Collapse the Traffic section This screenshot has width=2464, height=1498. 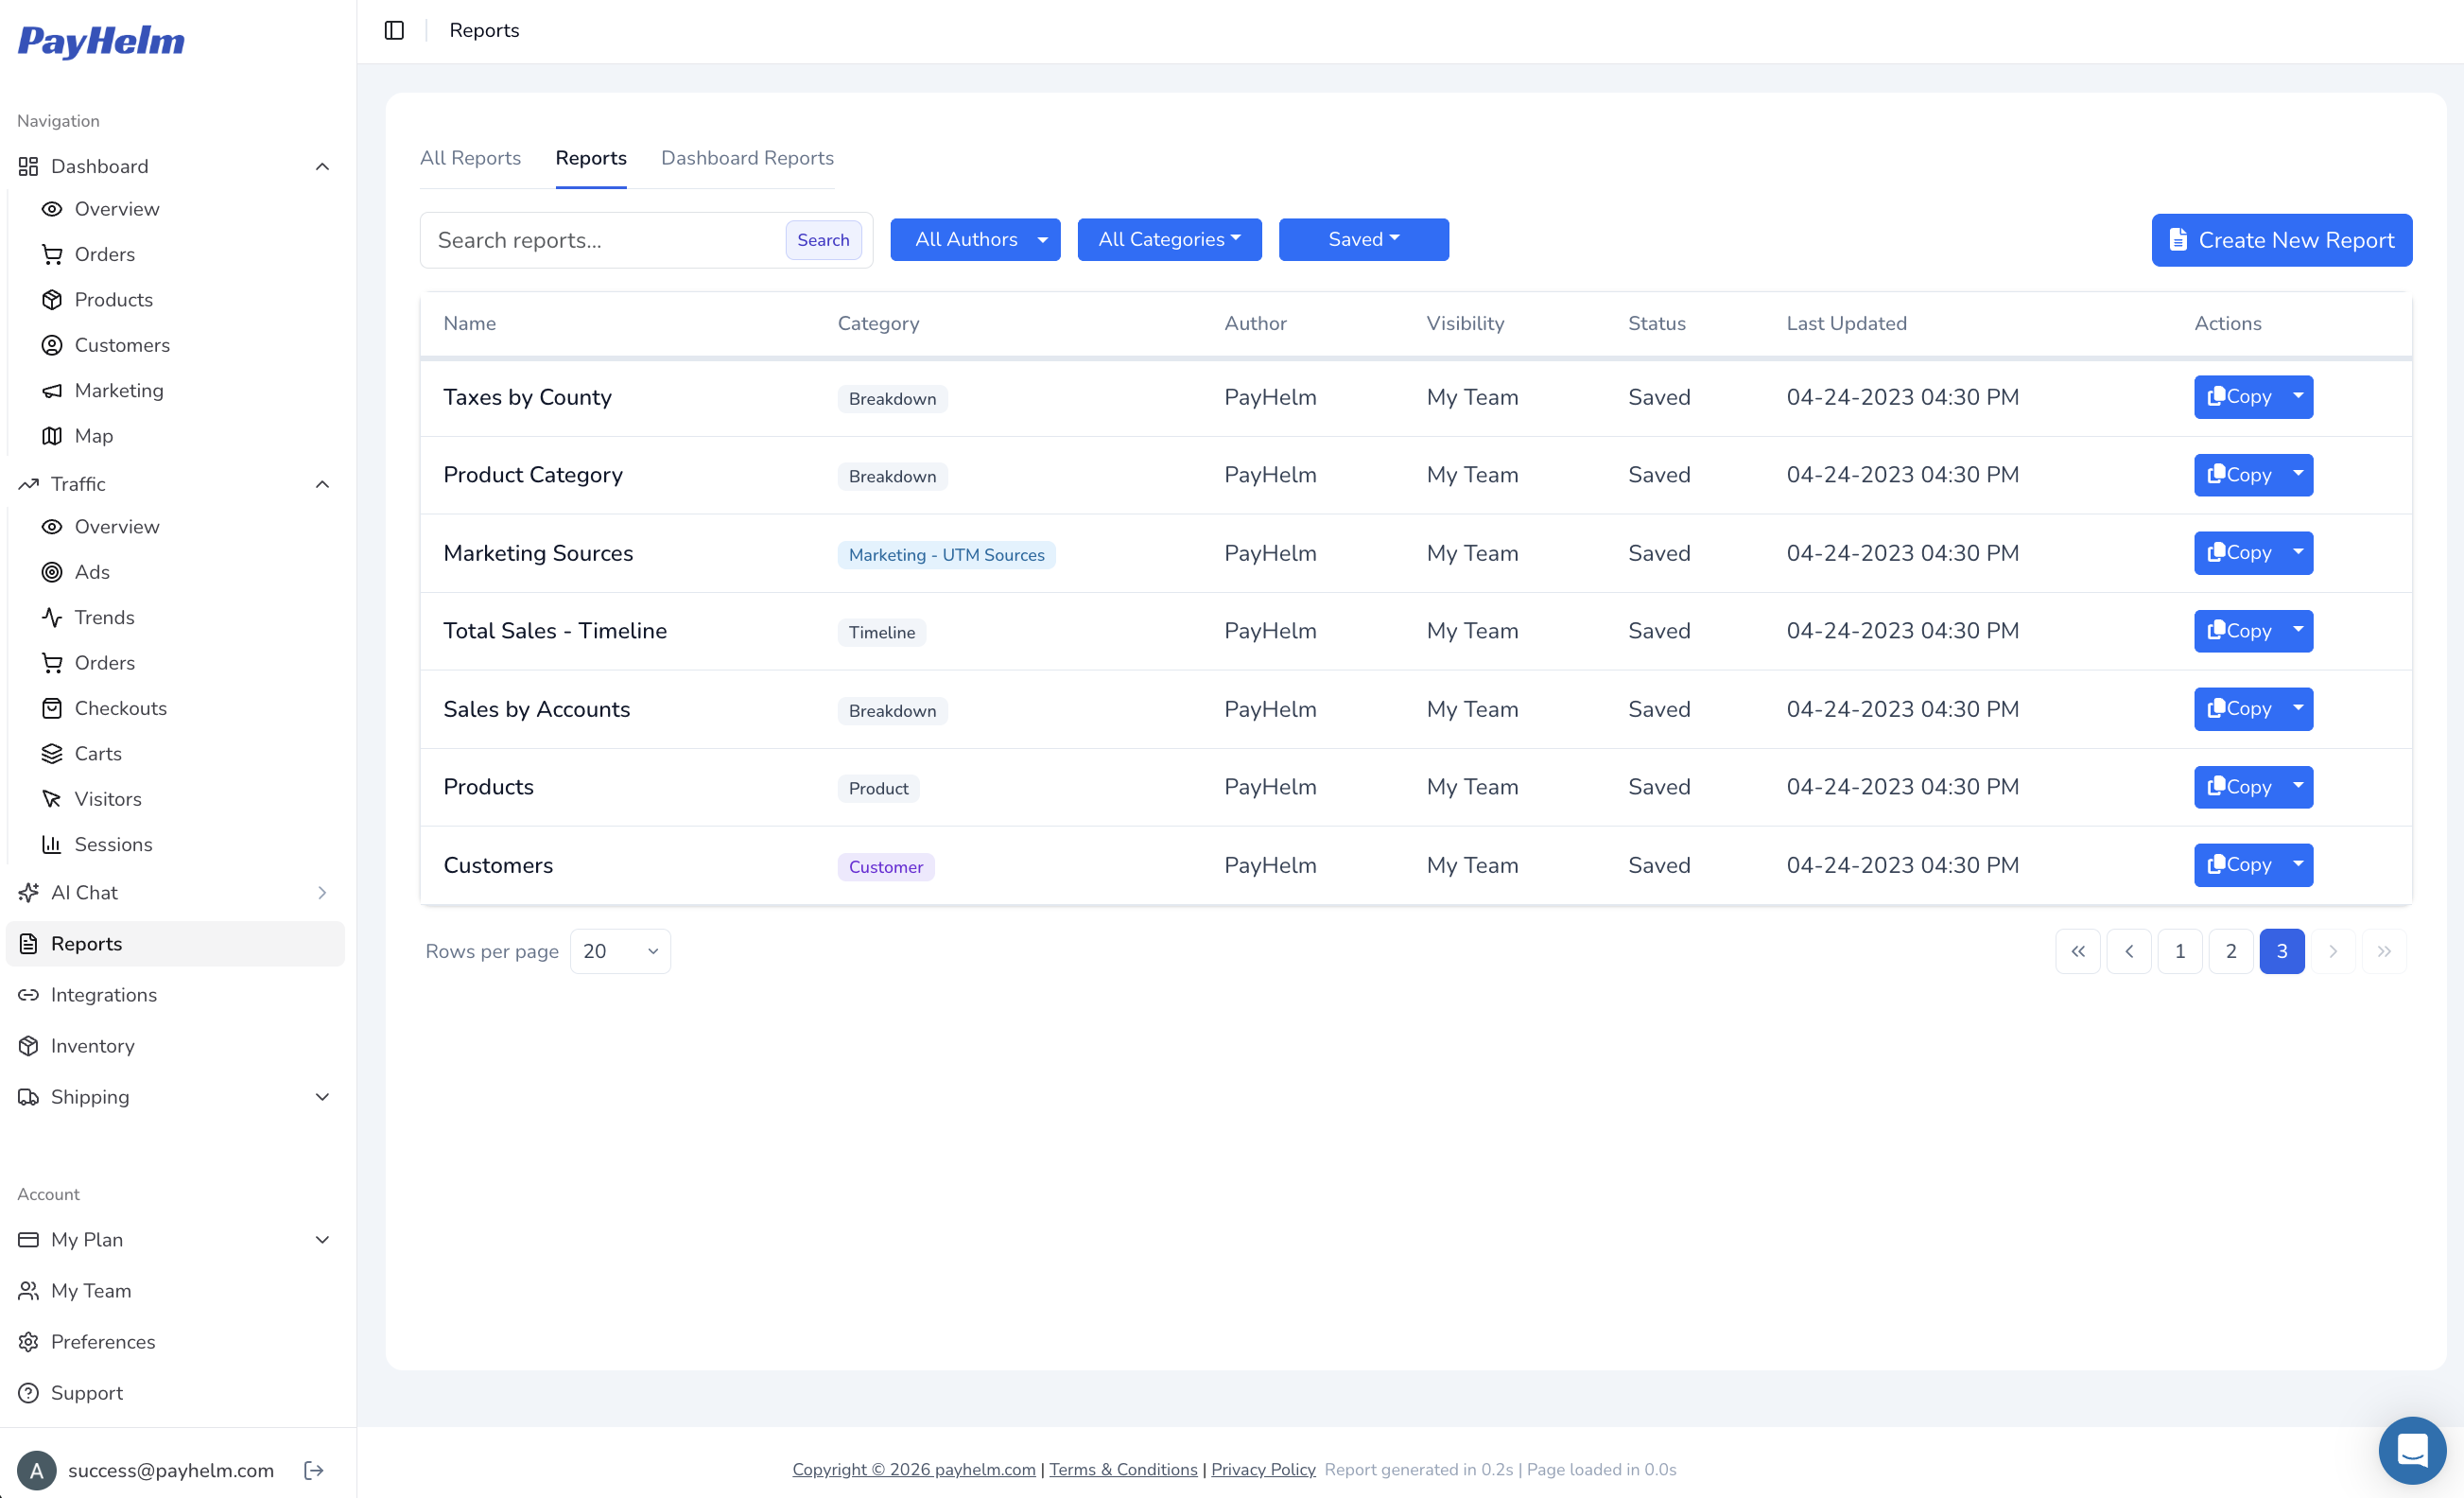pyautogui.click(x=322, y=484)
